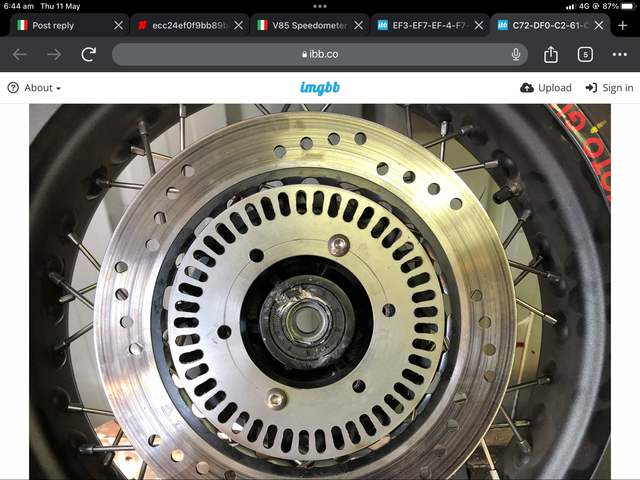
Task: Expand the About dropdown menu
Action: 34,88
